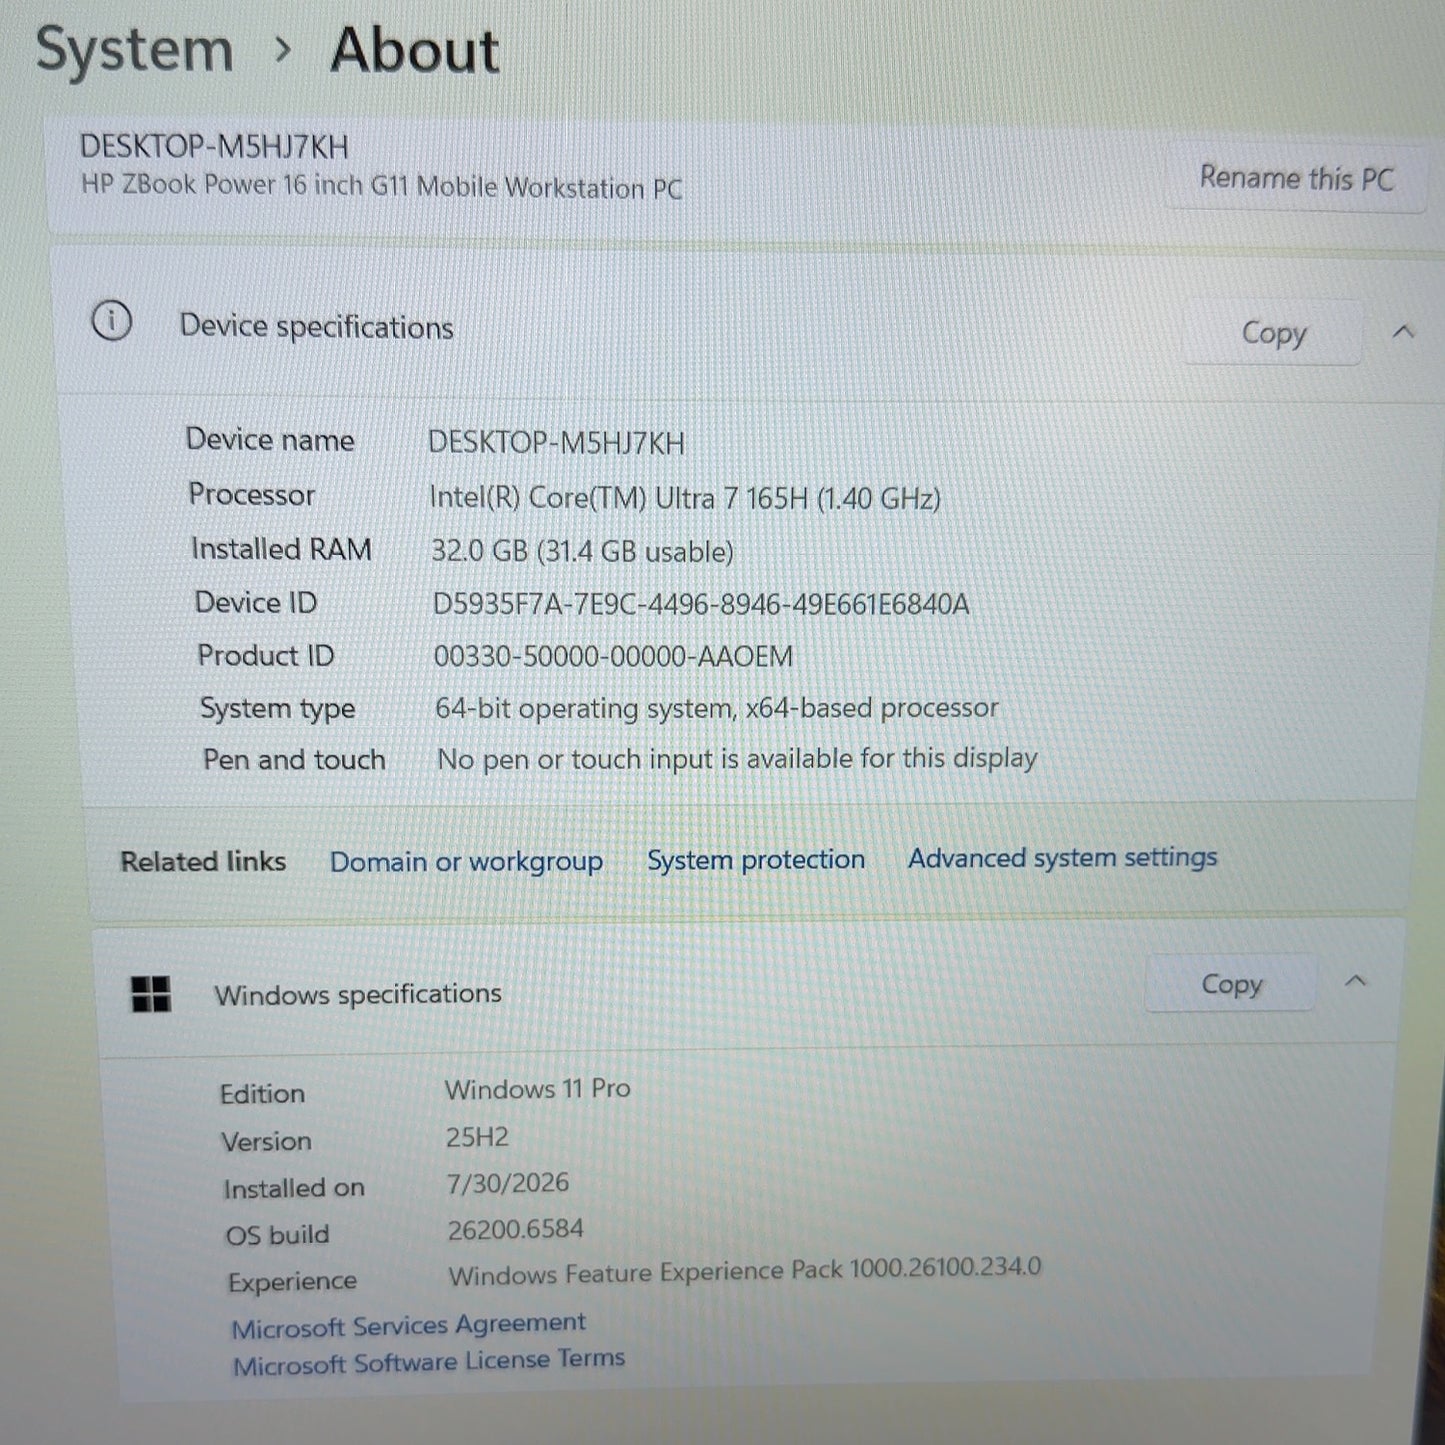Click the OS build label
The height and width of the screenshot is (1445, 1445).
(x=277, y=1235)
